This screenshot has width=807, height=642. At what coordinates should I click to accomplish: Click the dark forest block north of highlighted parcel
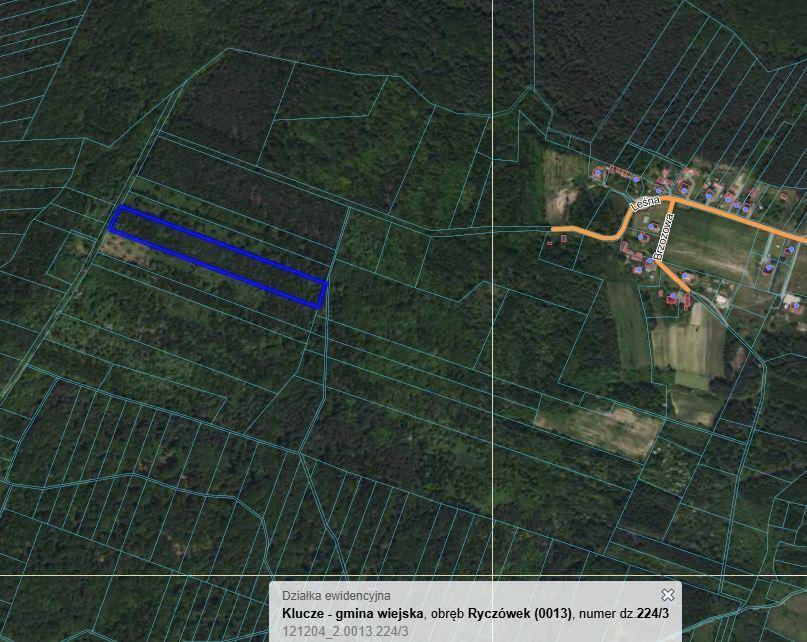tap(240, 180)
